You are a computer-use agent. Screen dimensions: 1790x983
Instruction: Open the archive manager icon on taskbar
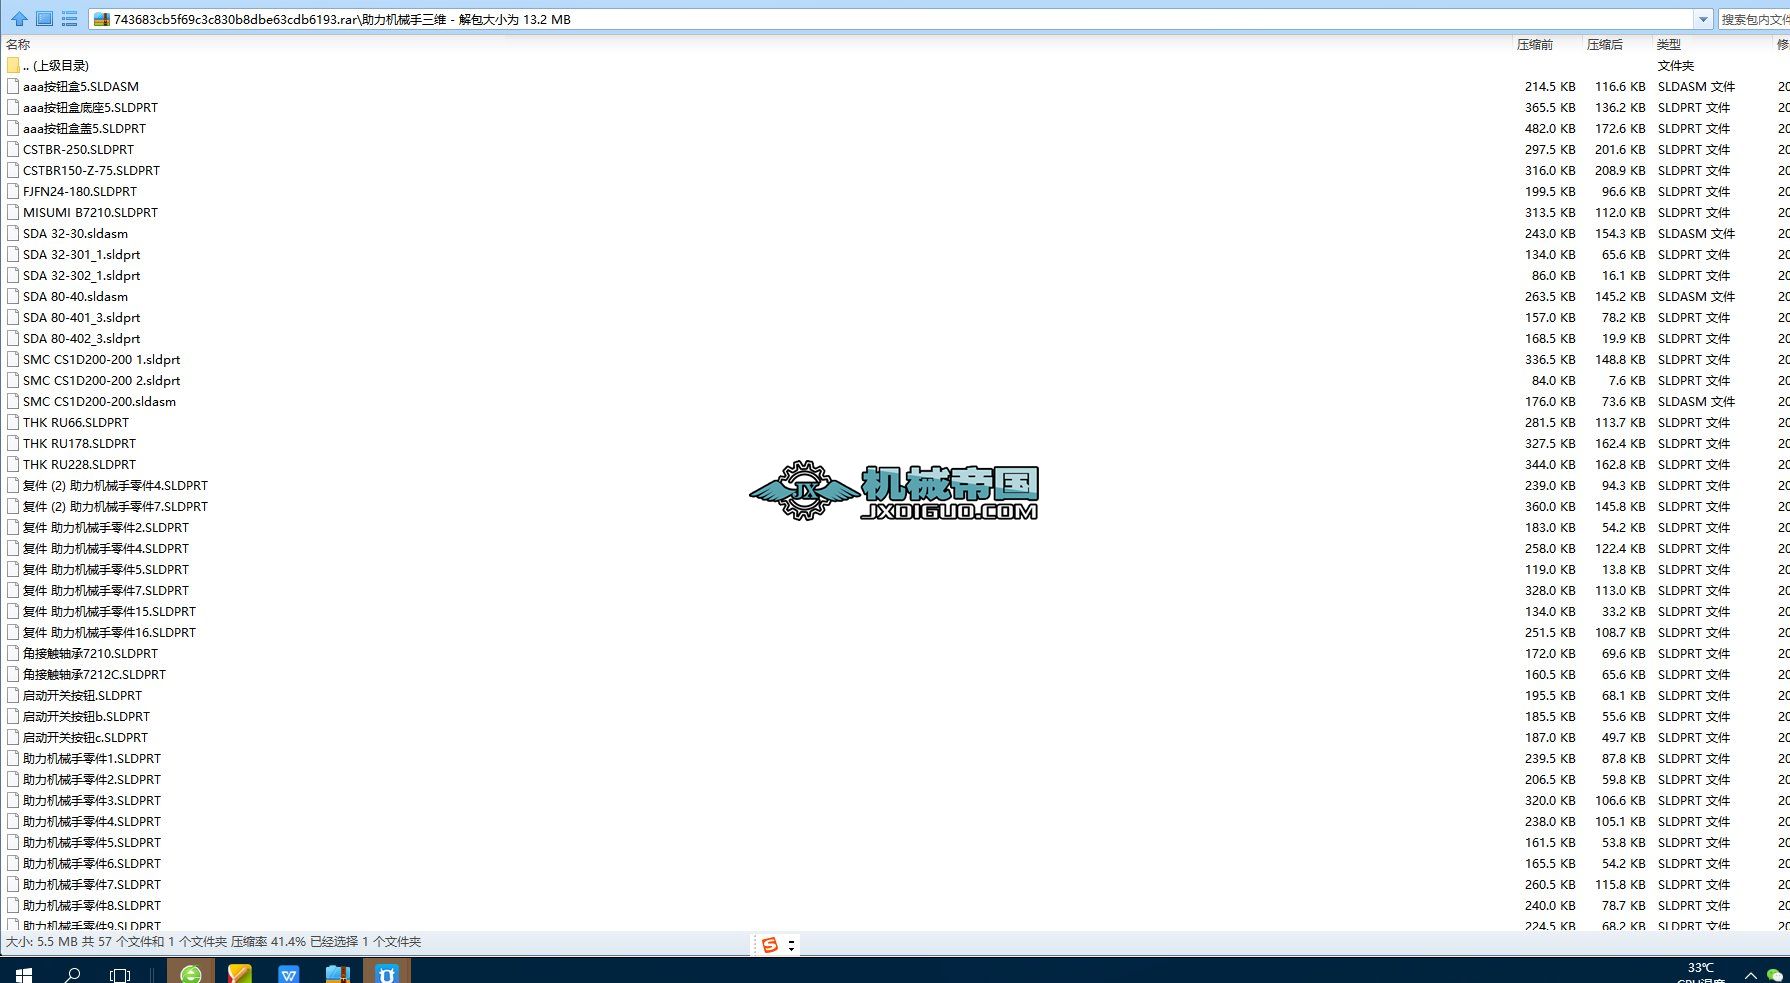point(338,973)
